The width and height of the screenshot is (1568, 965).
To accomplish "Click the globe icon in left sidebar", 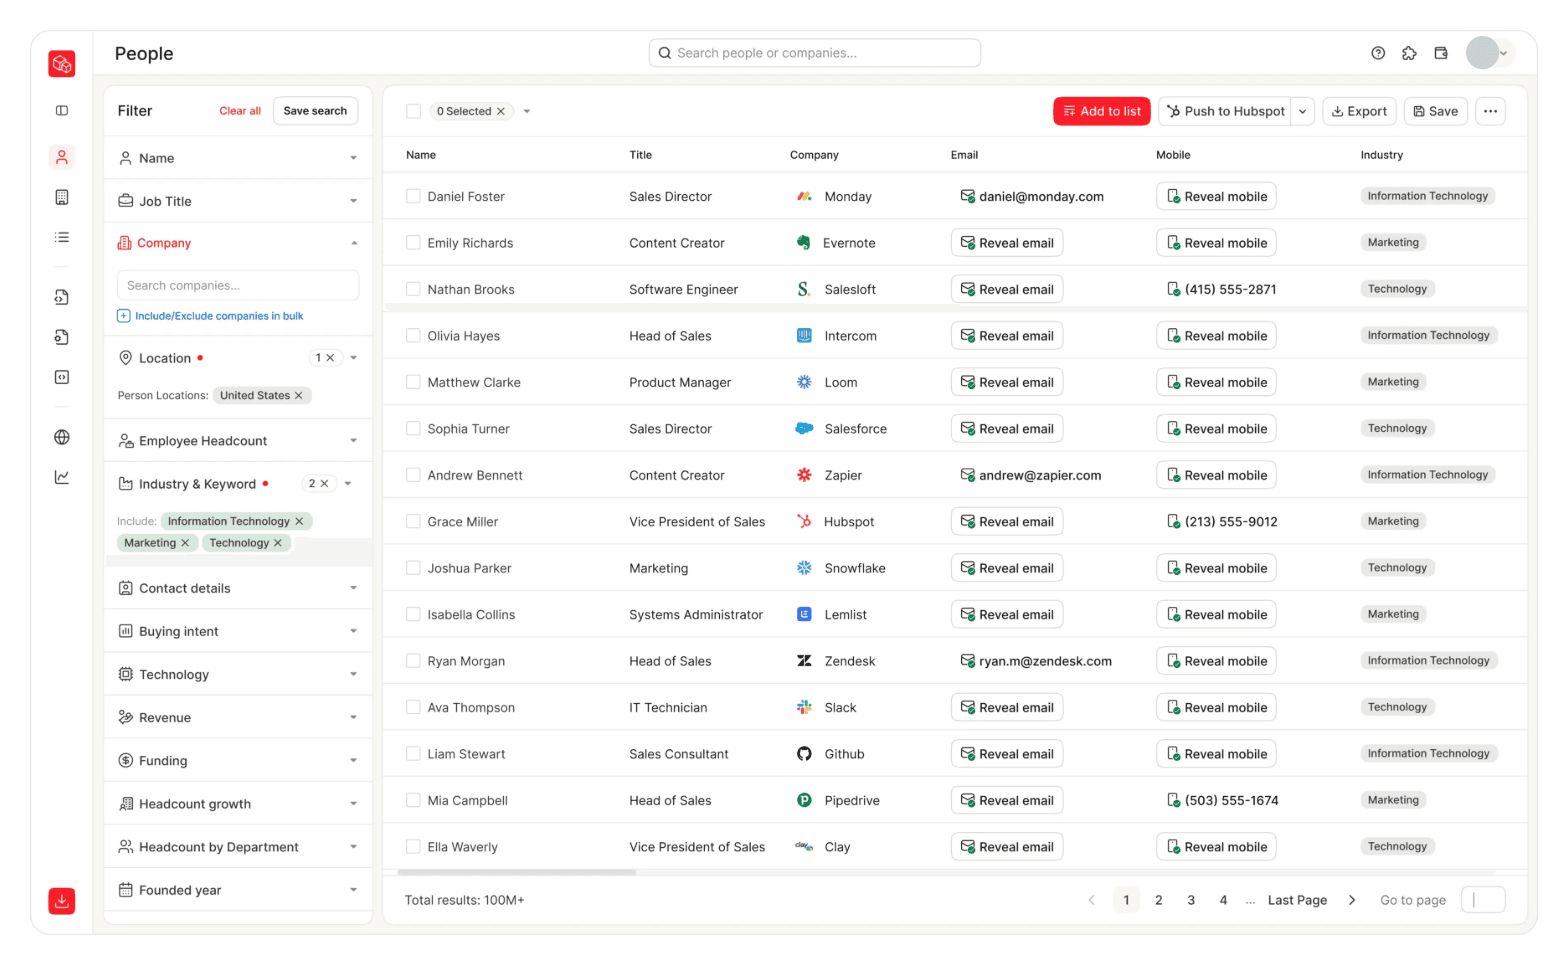I will coord(62,437).
